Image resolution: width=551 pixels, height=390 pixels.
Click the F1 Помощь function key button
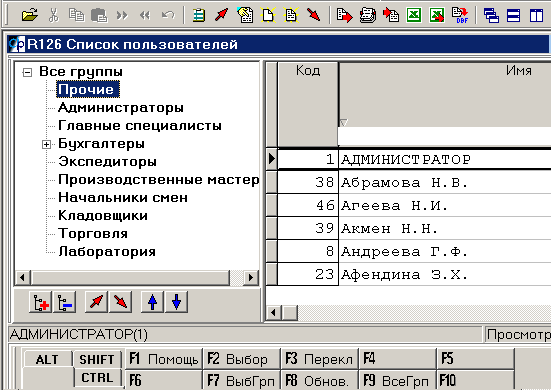tap(164, 359)
